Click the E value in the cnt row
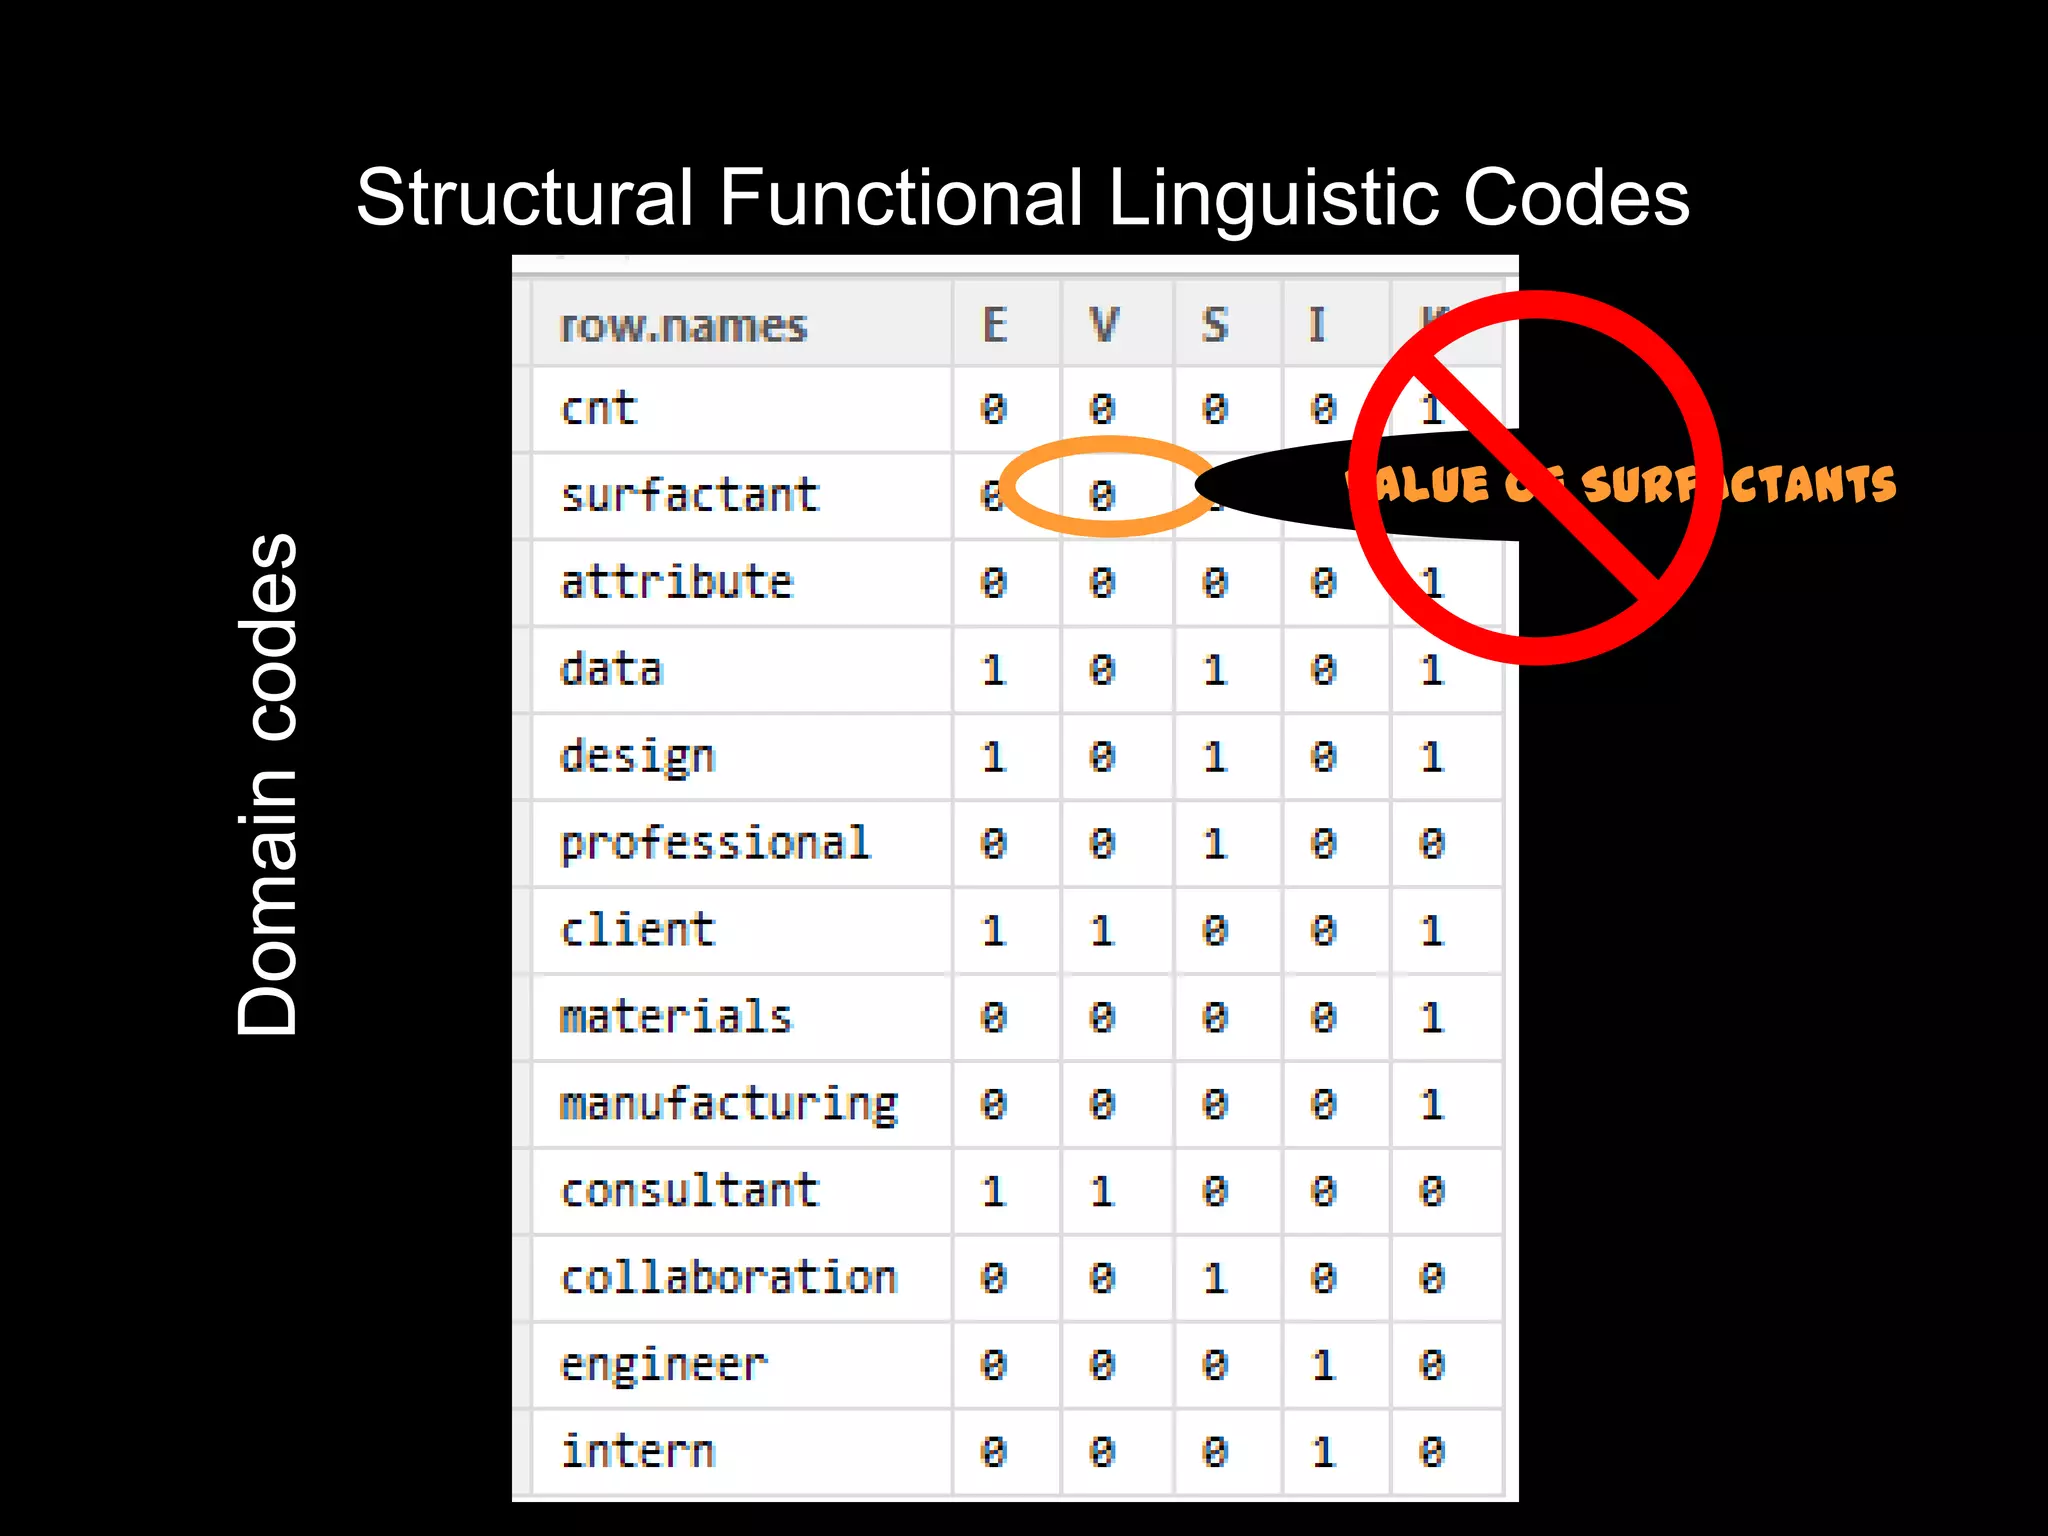Image resolution: width=2048 pixels, height=1536 pixels. (x=993, y=409)
